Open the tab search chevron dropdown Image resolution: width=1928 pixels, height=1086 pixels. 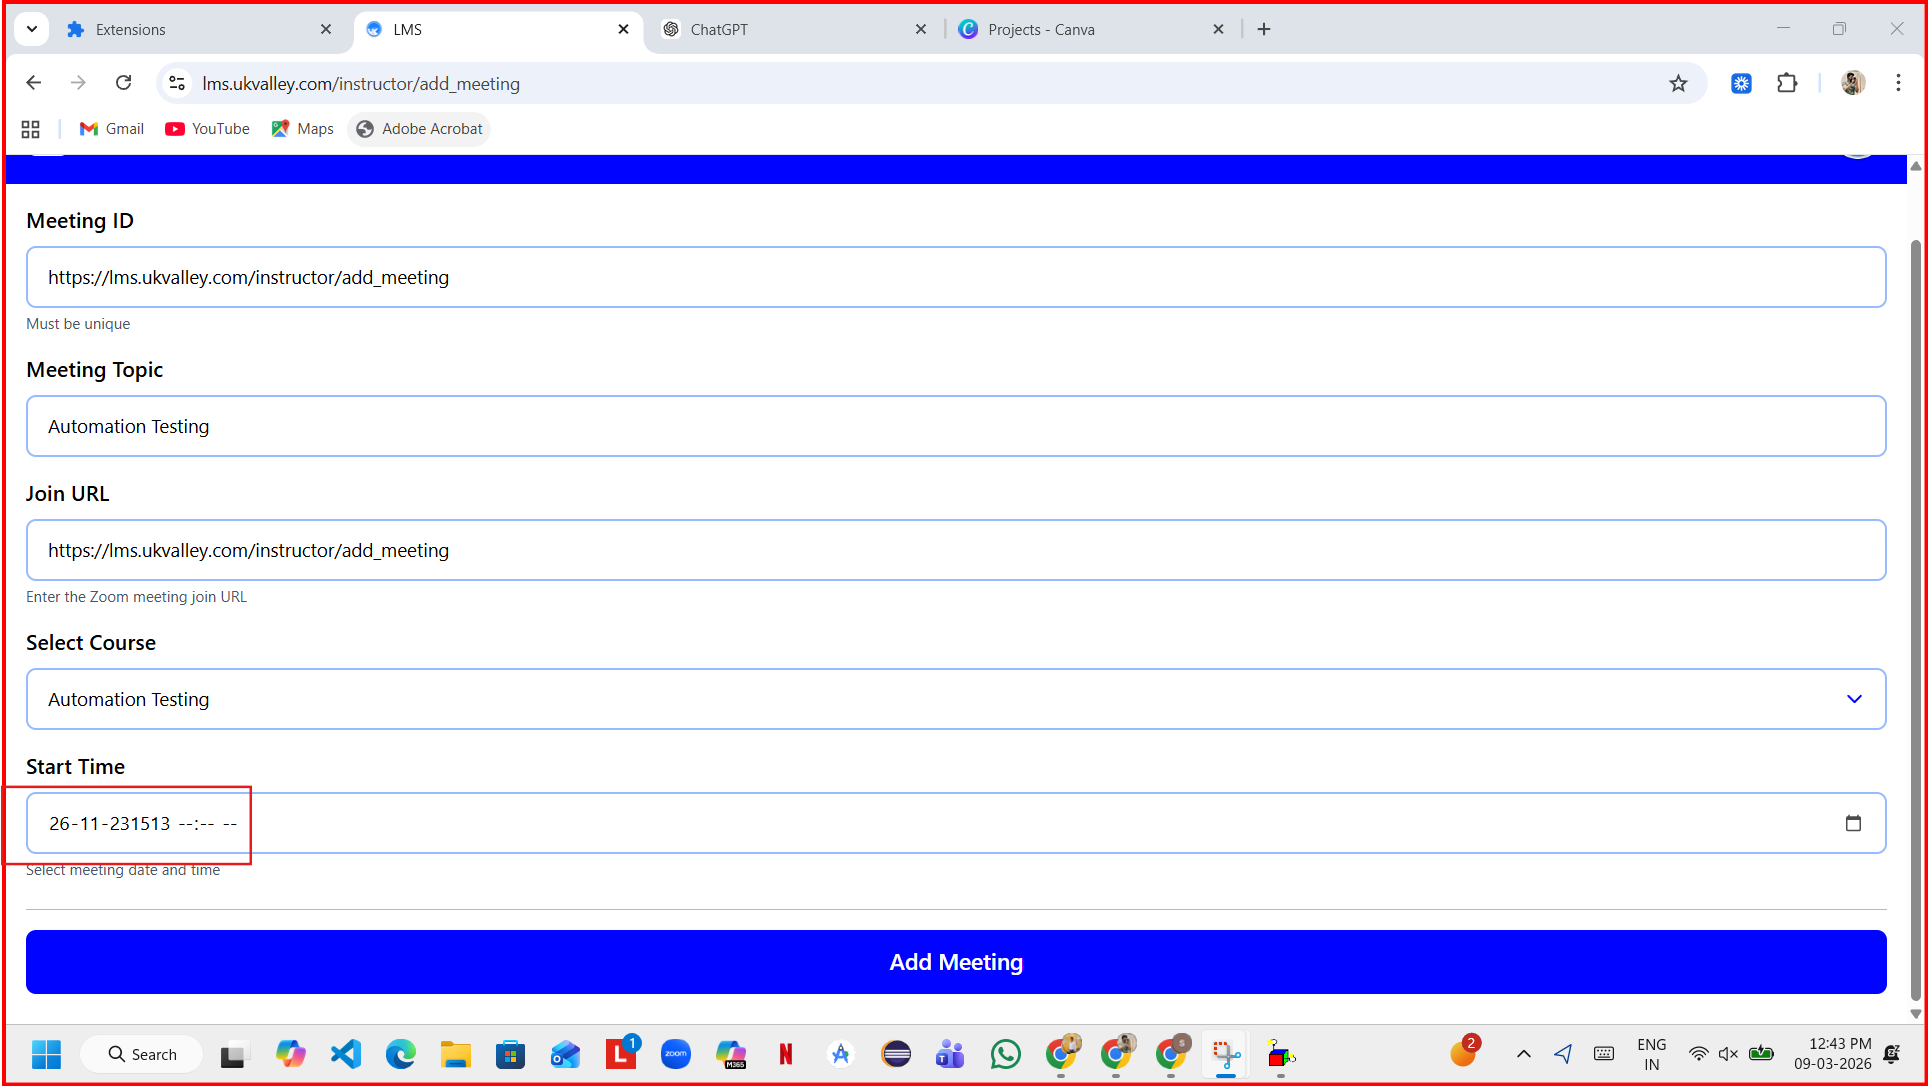pos(32,29)
